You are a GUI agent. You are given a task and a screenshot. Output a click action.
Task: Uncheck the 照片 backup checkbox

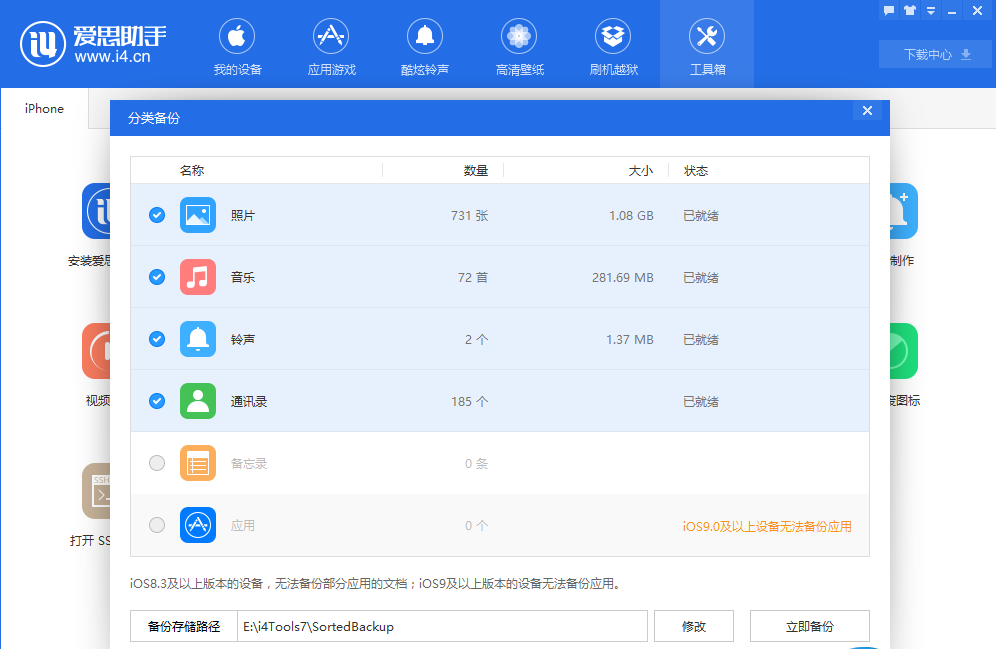coord(157,215)
